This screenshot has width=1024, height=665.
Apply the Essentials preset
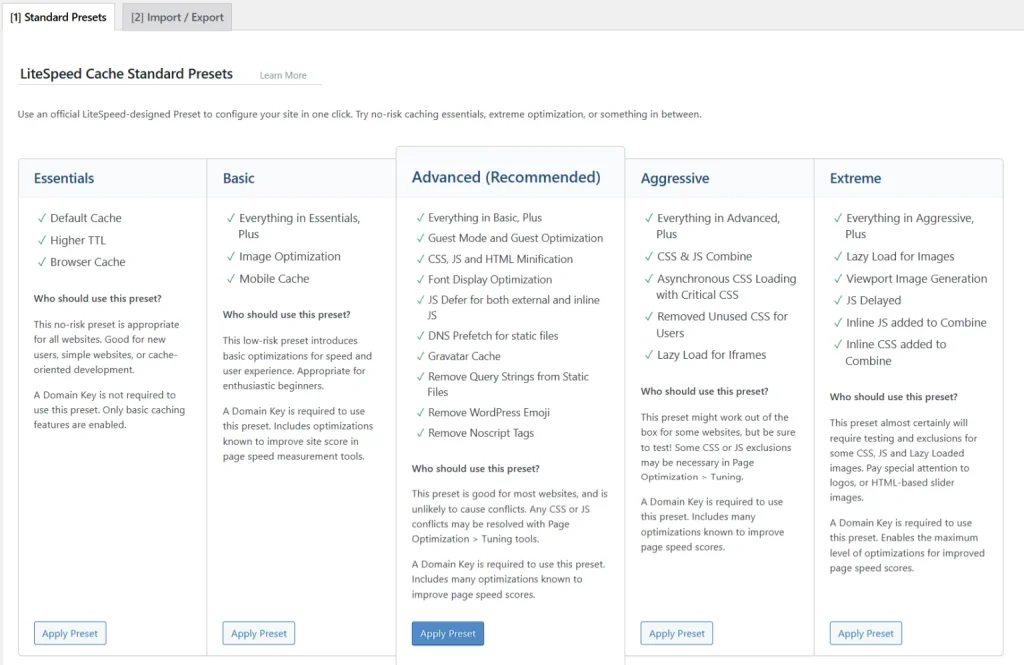tap(70, 633)
